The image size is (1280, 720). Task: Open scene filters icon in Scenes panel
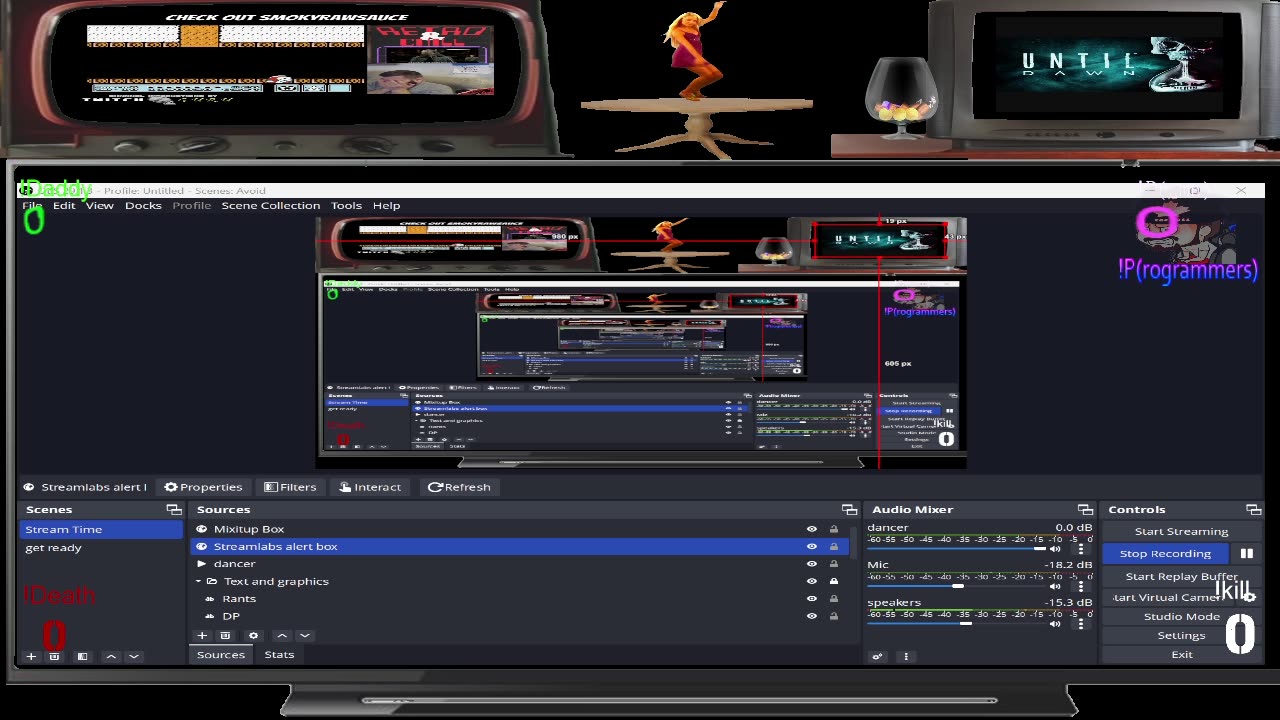(x=82, y=656)
